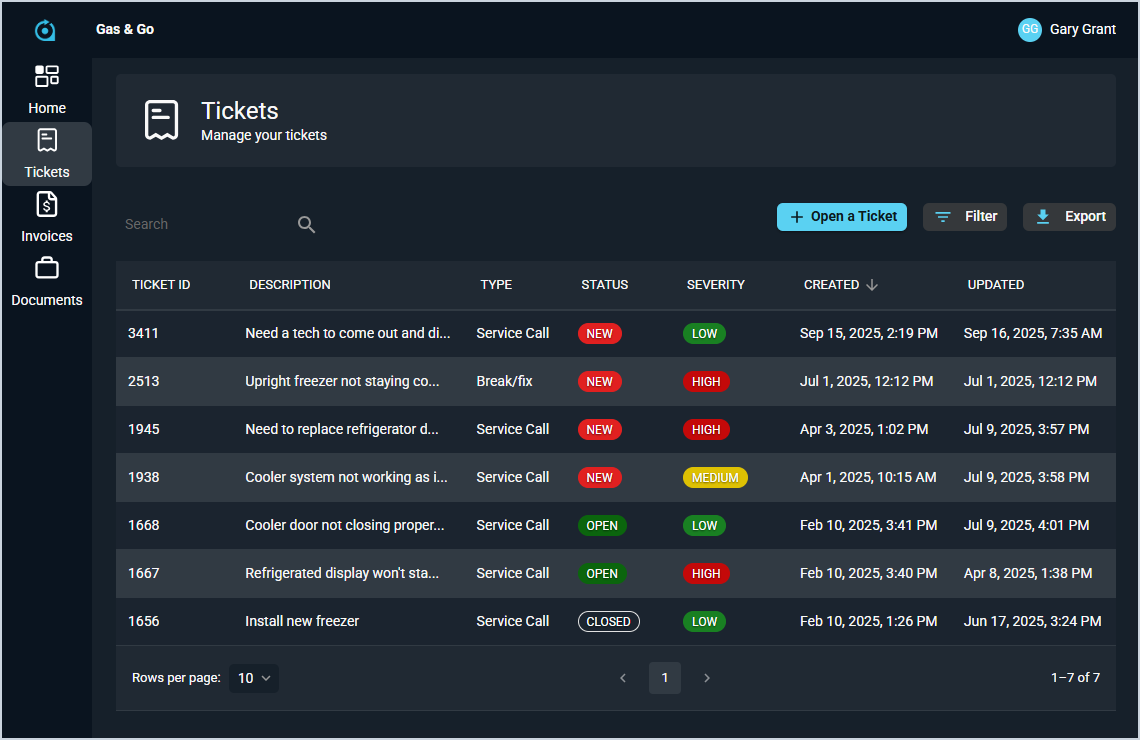This screenshot has width=1140, height=740.
Task: Click the yellow MEDIUM severity badge
Action: tap(715, 478)
